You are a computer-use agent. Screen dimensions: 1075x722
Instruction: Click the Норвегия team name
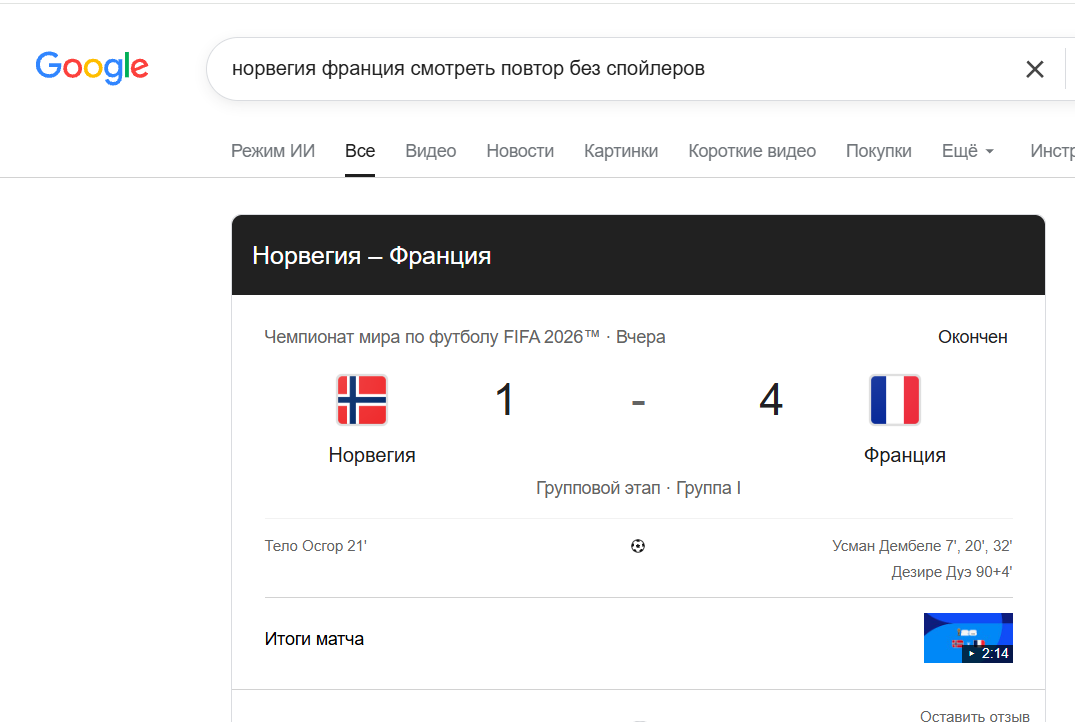point(372,455)
